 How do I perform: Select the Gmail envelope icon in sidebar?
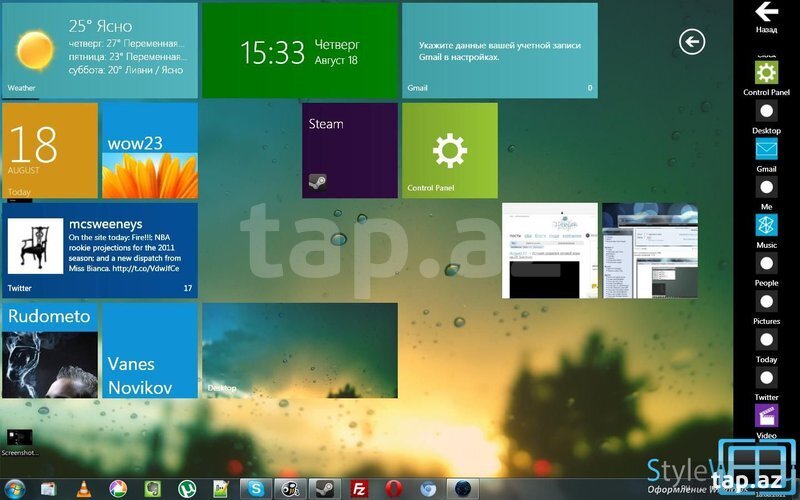point(766,149)
